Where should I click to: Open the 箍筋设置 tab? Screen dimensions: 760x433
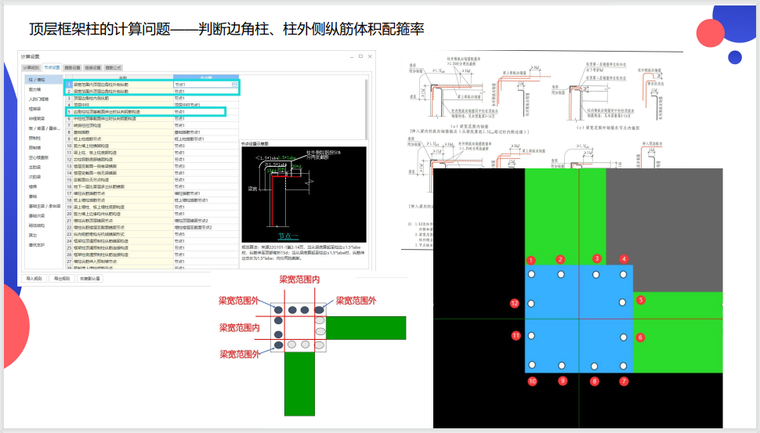point(73,68)
